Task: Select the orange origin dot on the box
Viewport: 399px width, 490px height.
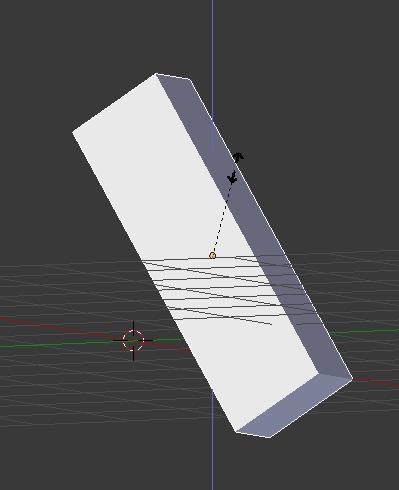Action: pos(212,256)
